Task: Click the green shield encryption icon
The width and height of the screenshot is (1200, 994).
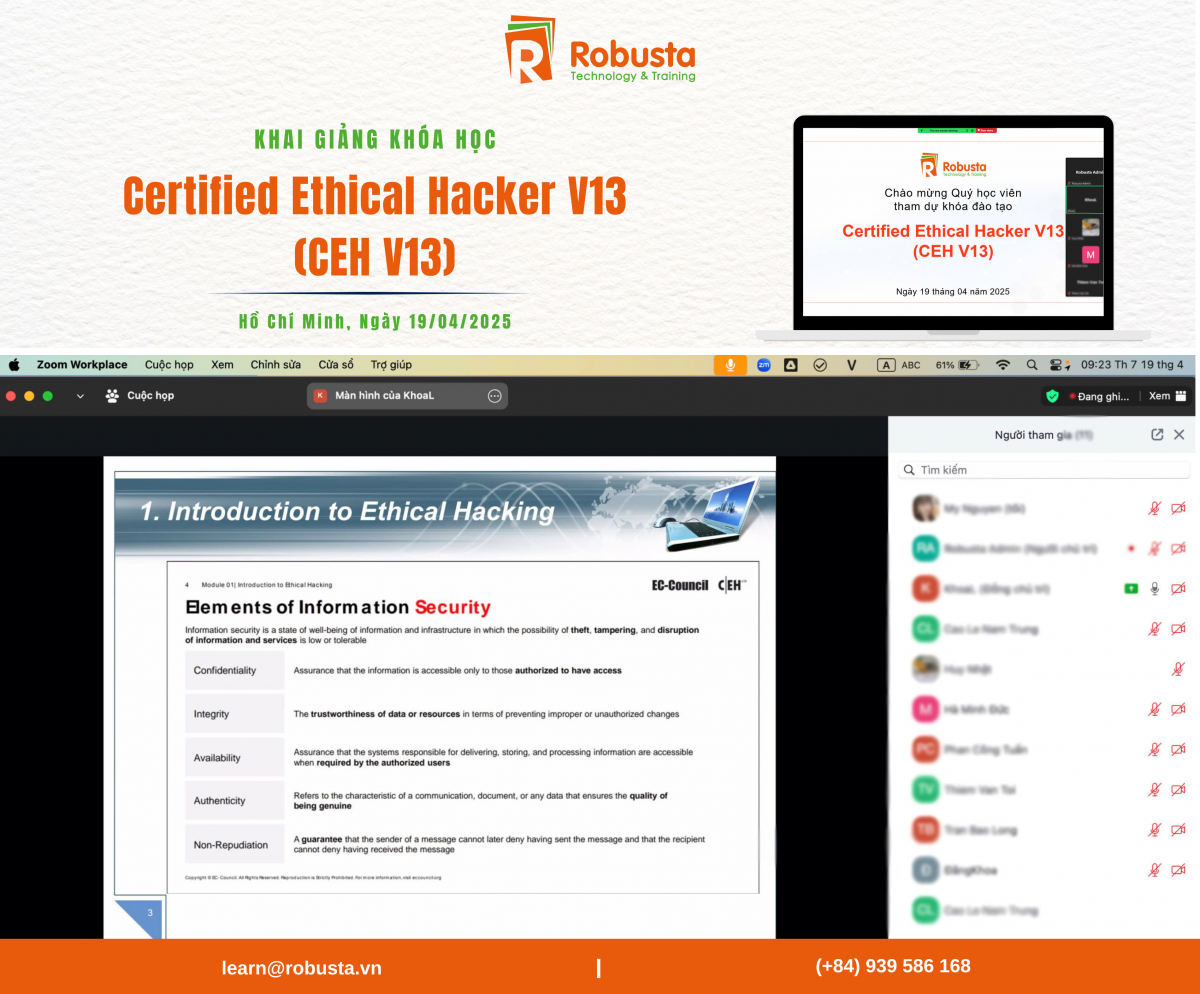Action: pos(1052,396)
